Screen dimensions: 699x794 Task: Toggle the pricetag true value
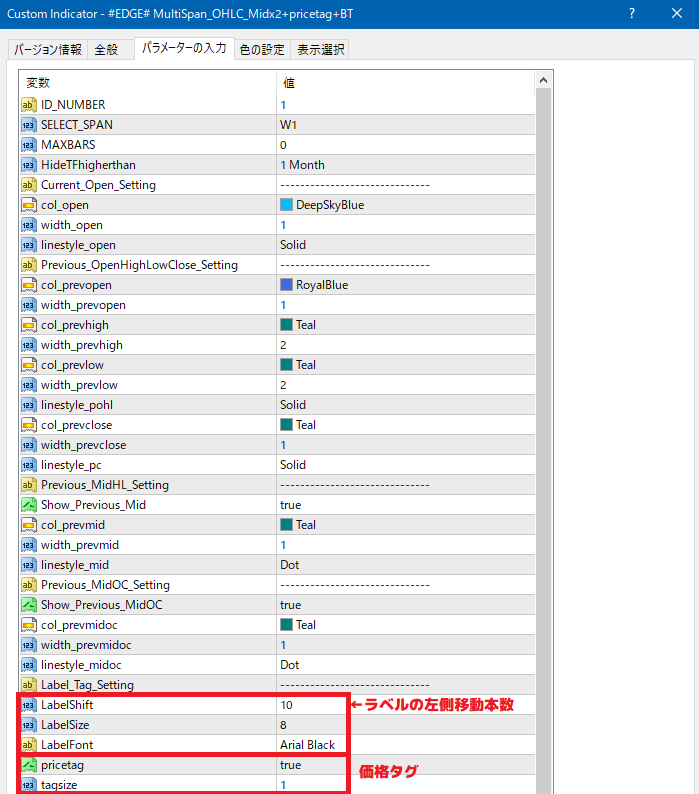pos(405,765)
